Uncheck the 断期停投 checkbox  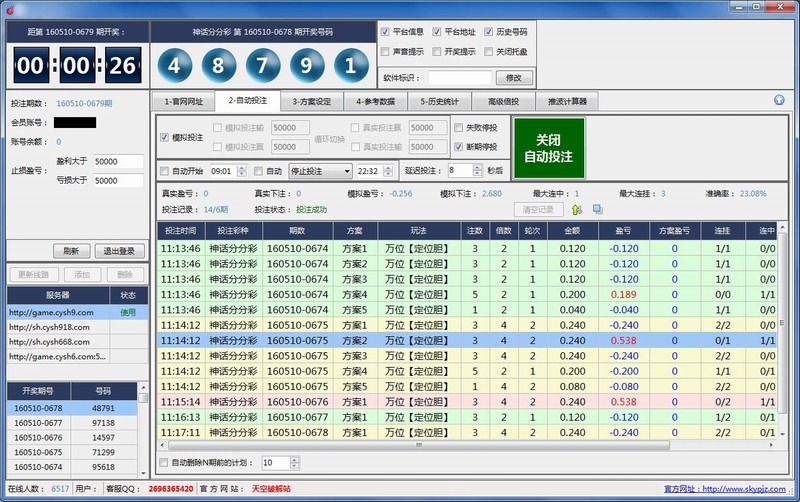[x=459, y=147]
